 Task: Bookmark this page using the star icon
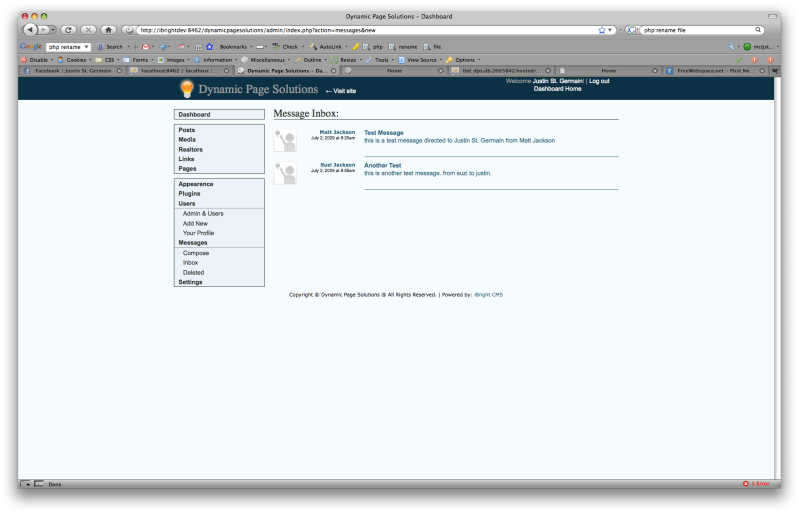[601, 30]
